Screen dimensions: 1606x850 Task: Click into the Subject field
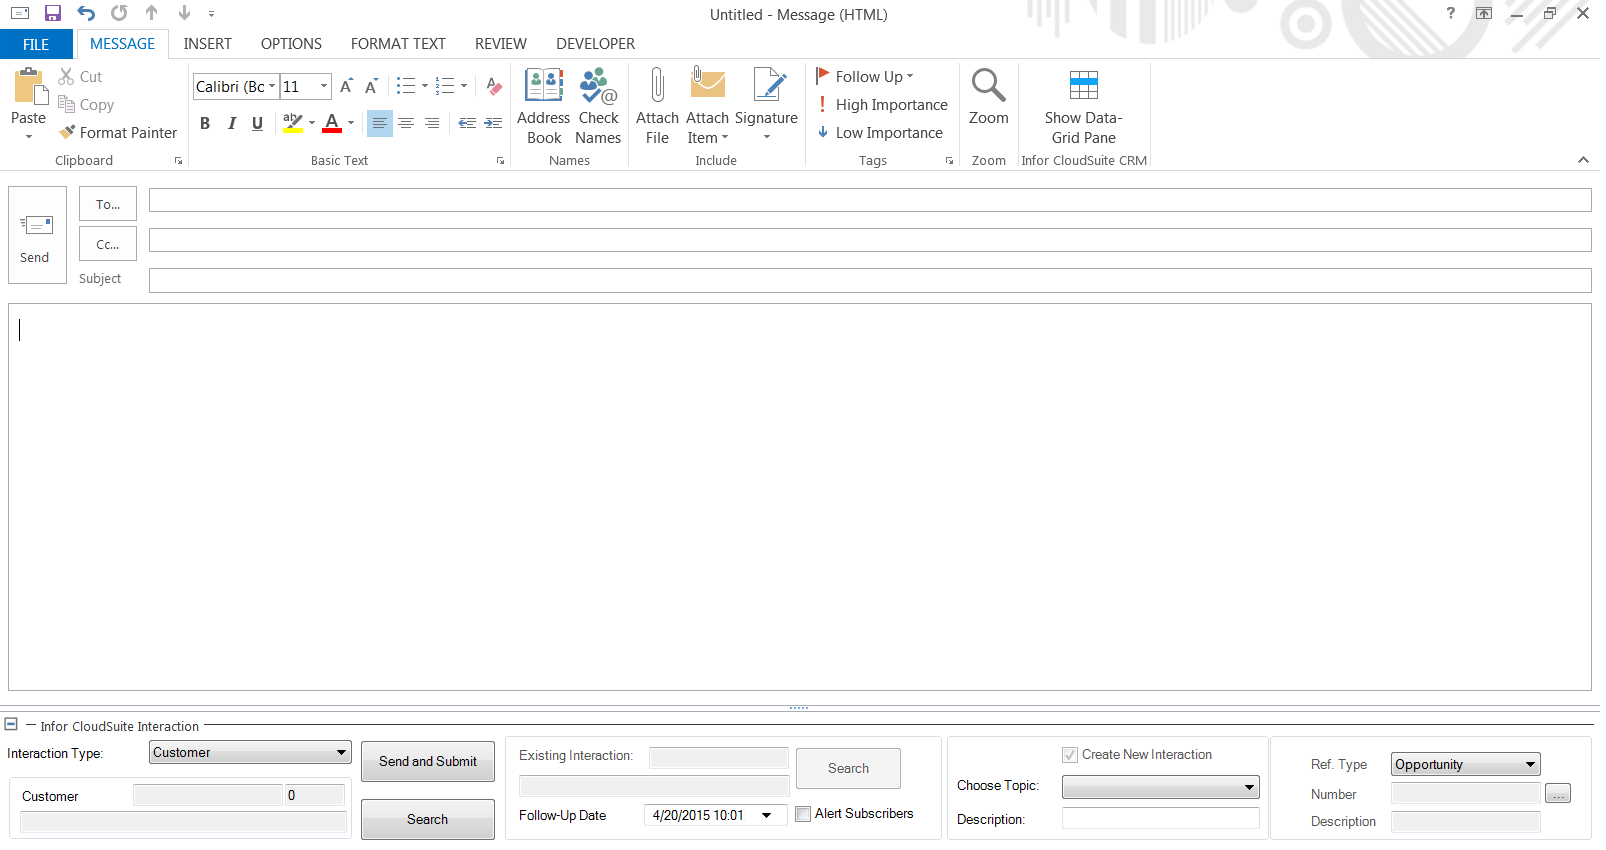(x=869, y=280)
